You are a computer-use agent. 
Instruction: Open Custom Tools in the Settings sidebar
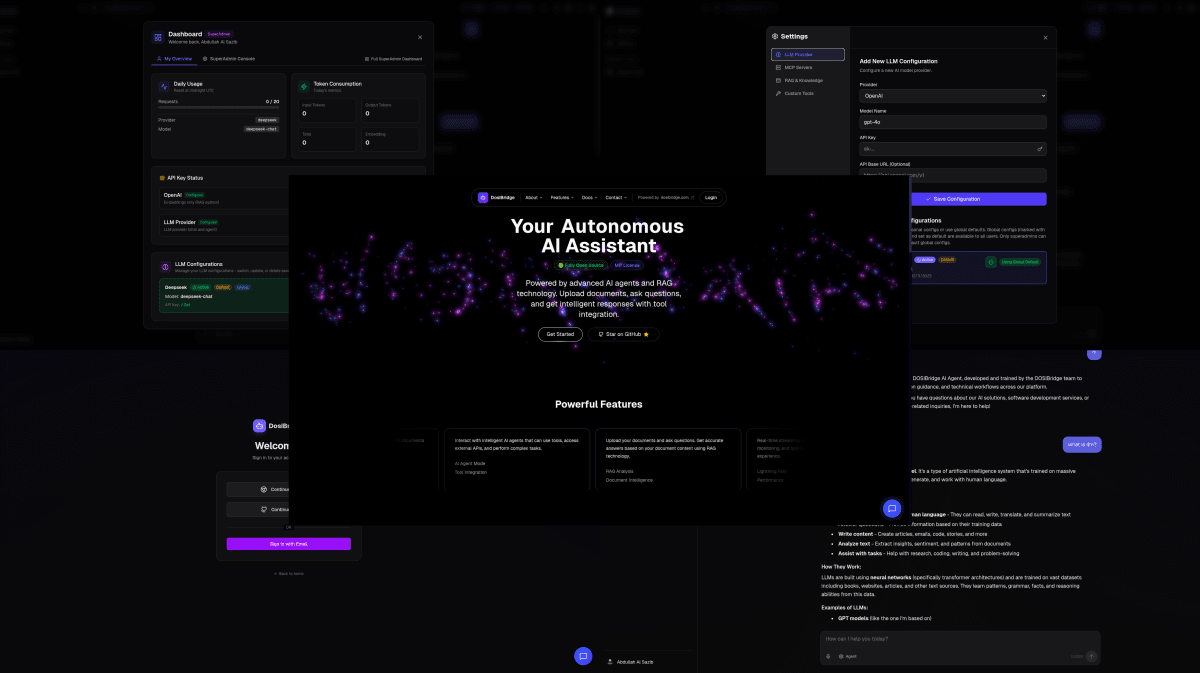(807, 93)
